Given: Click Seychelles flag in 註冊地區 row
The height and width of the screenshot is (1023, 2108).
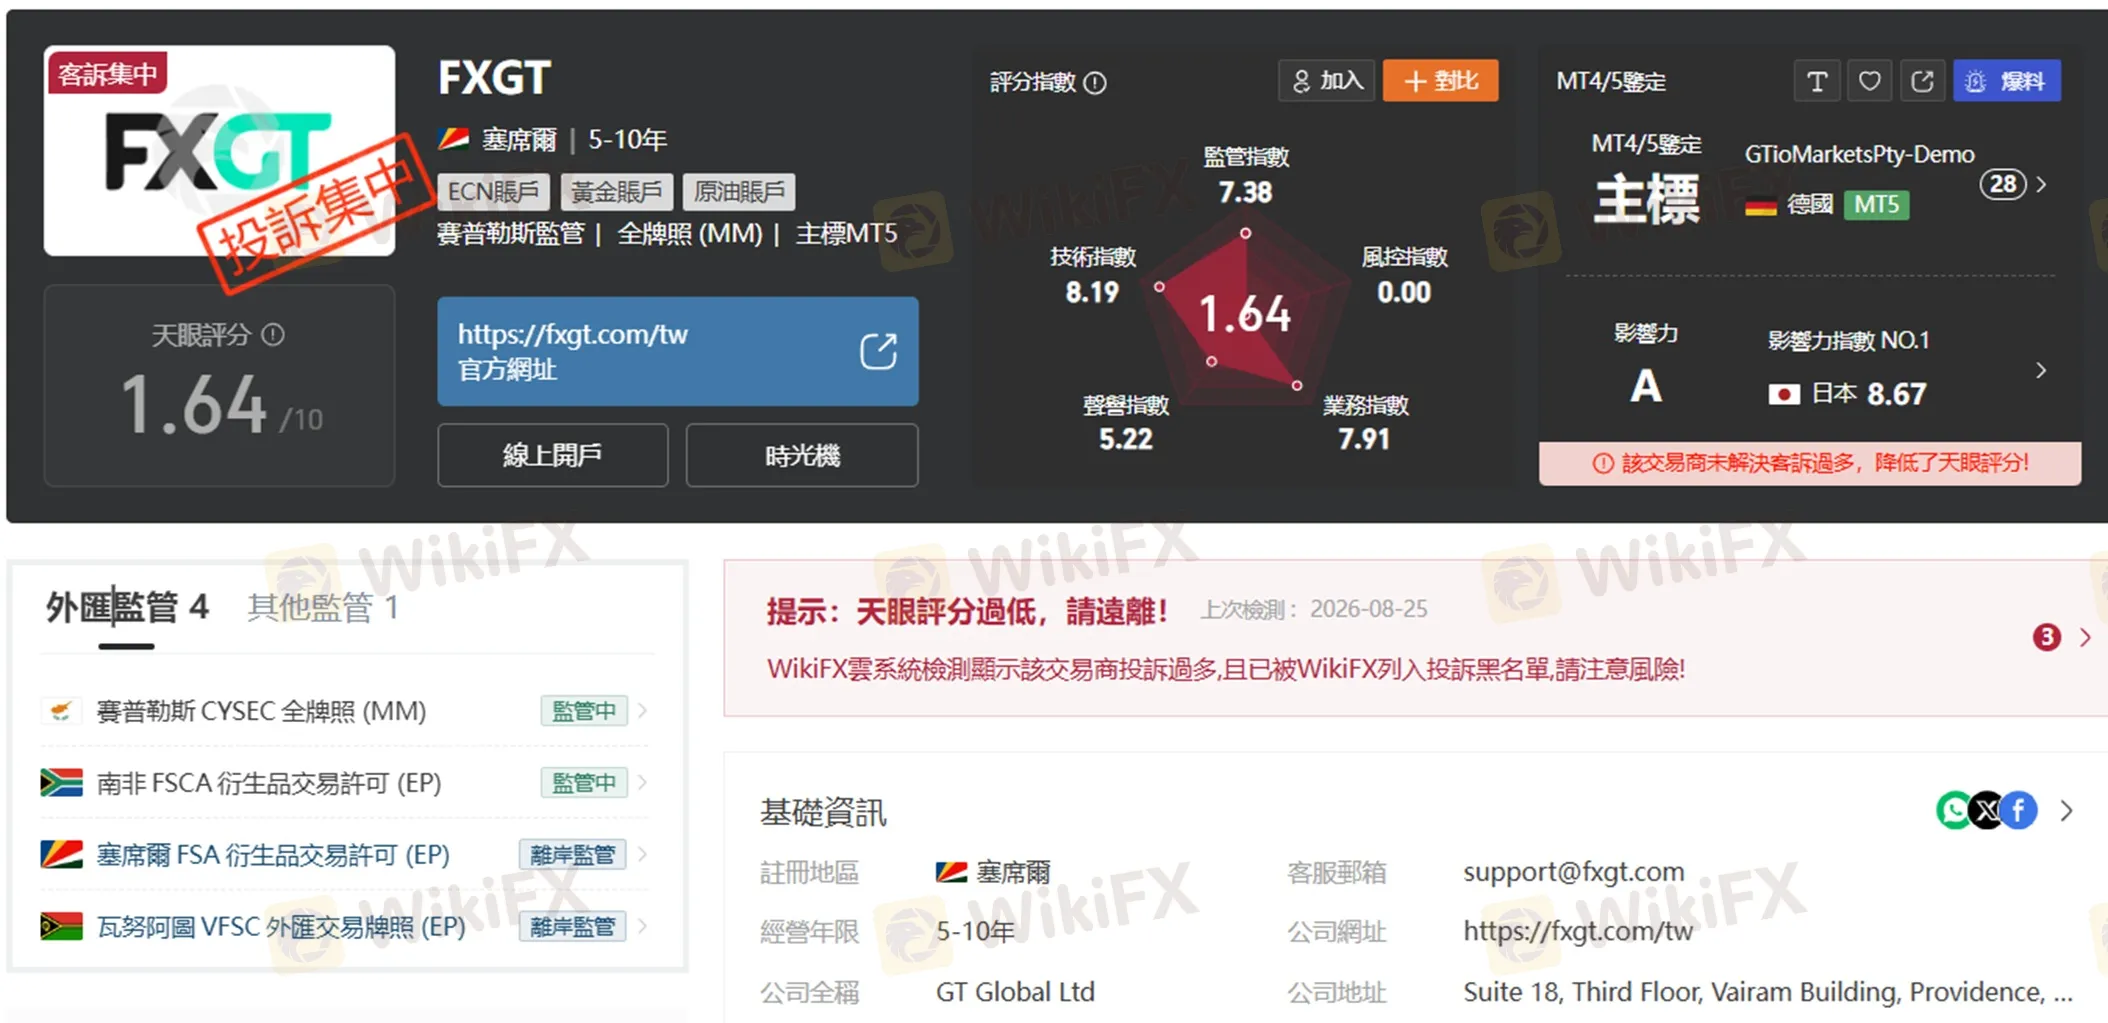Looking at the screenshot, I should [951, 872].
